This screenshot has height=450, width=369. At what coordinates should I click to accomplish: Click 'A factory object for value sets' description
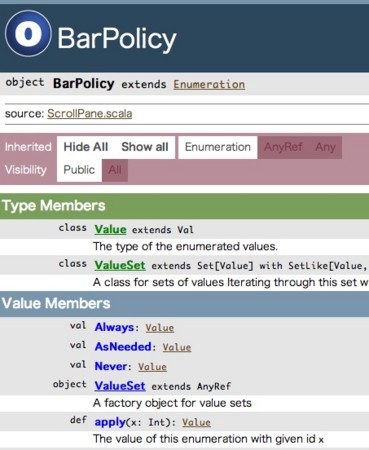pyautogui.click(x=172, y=403)
